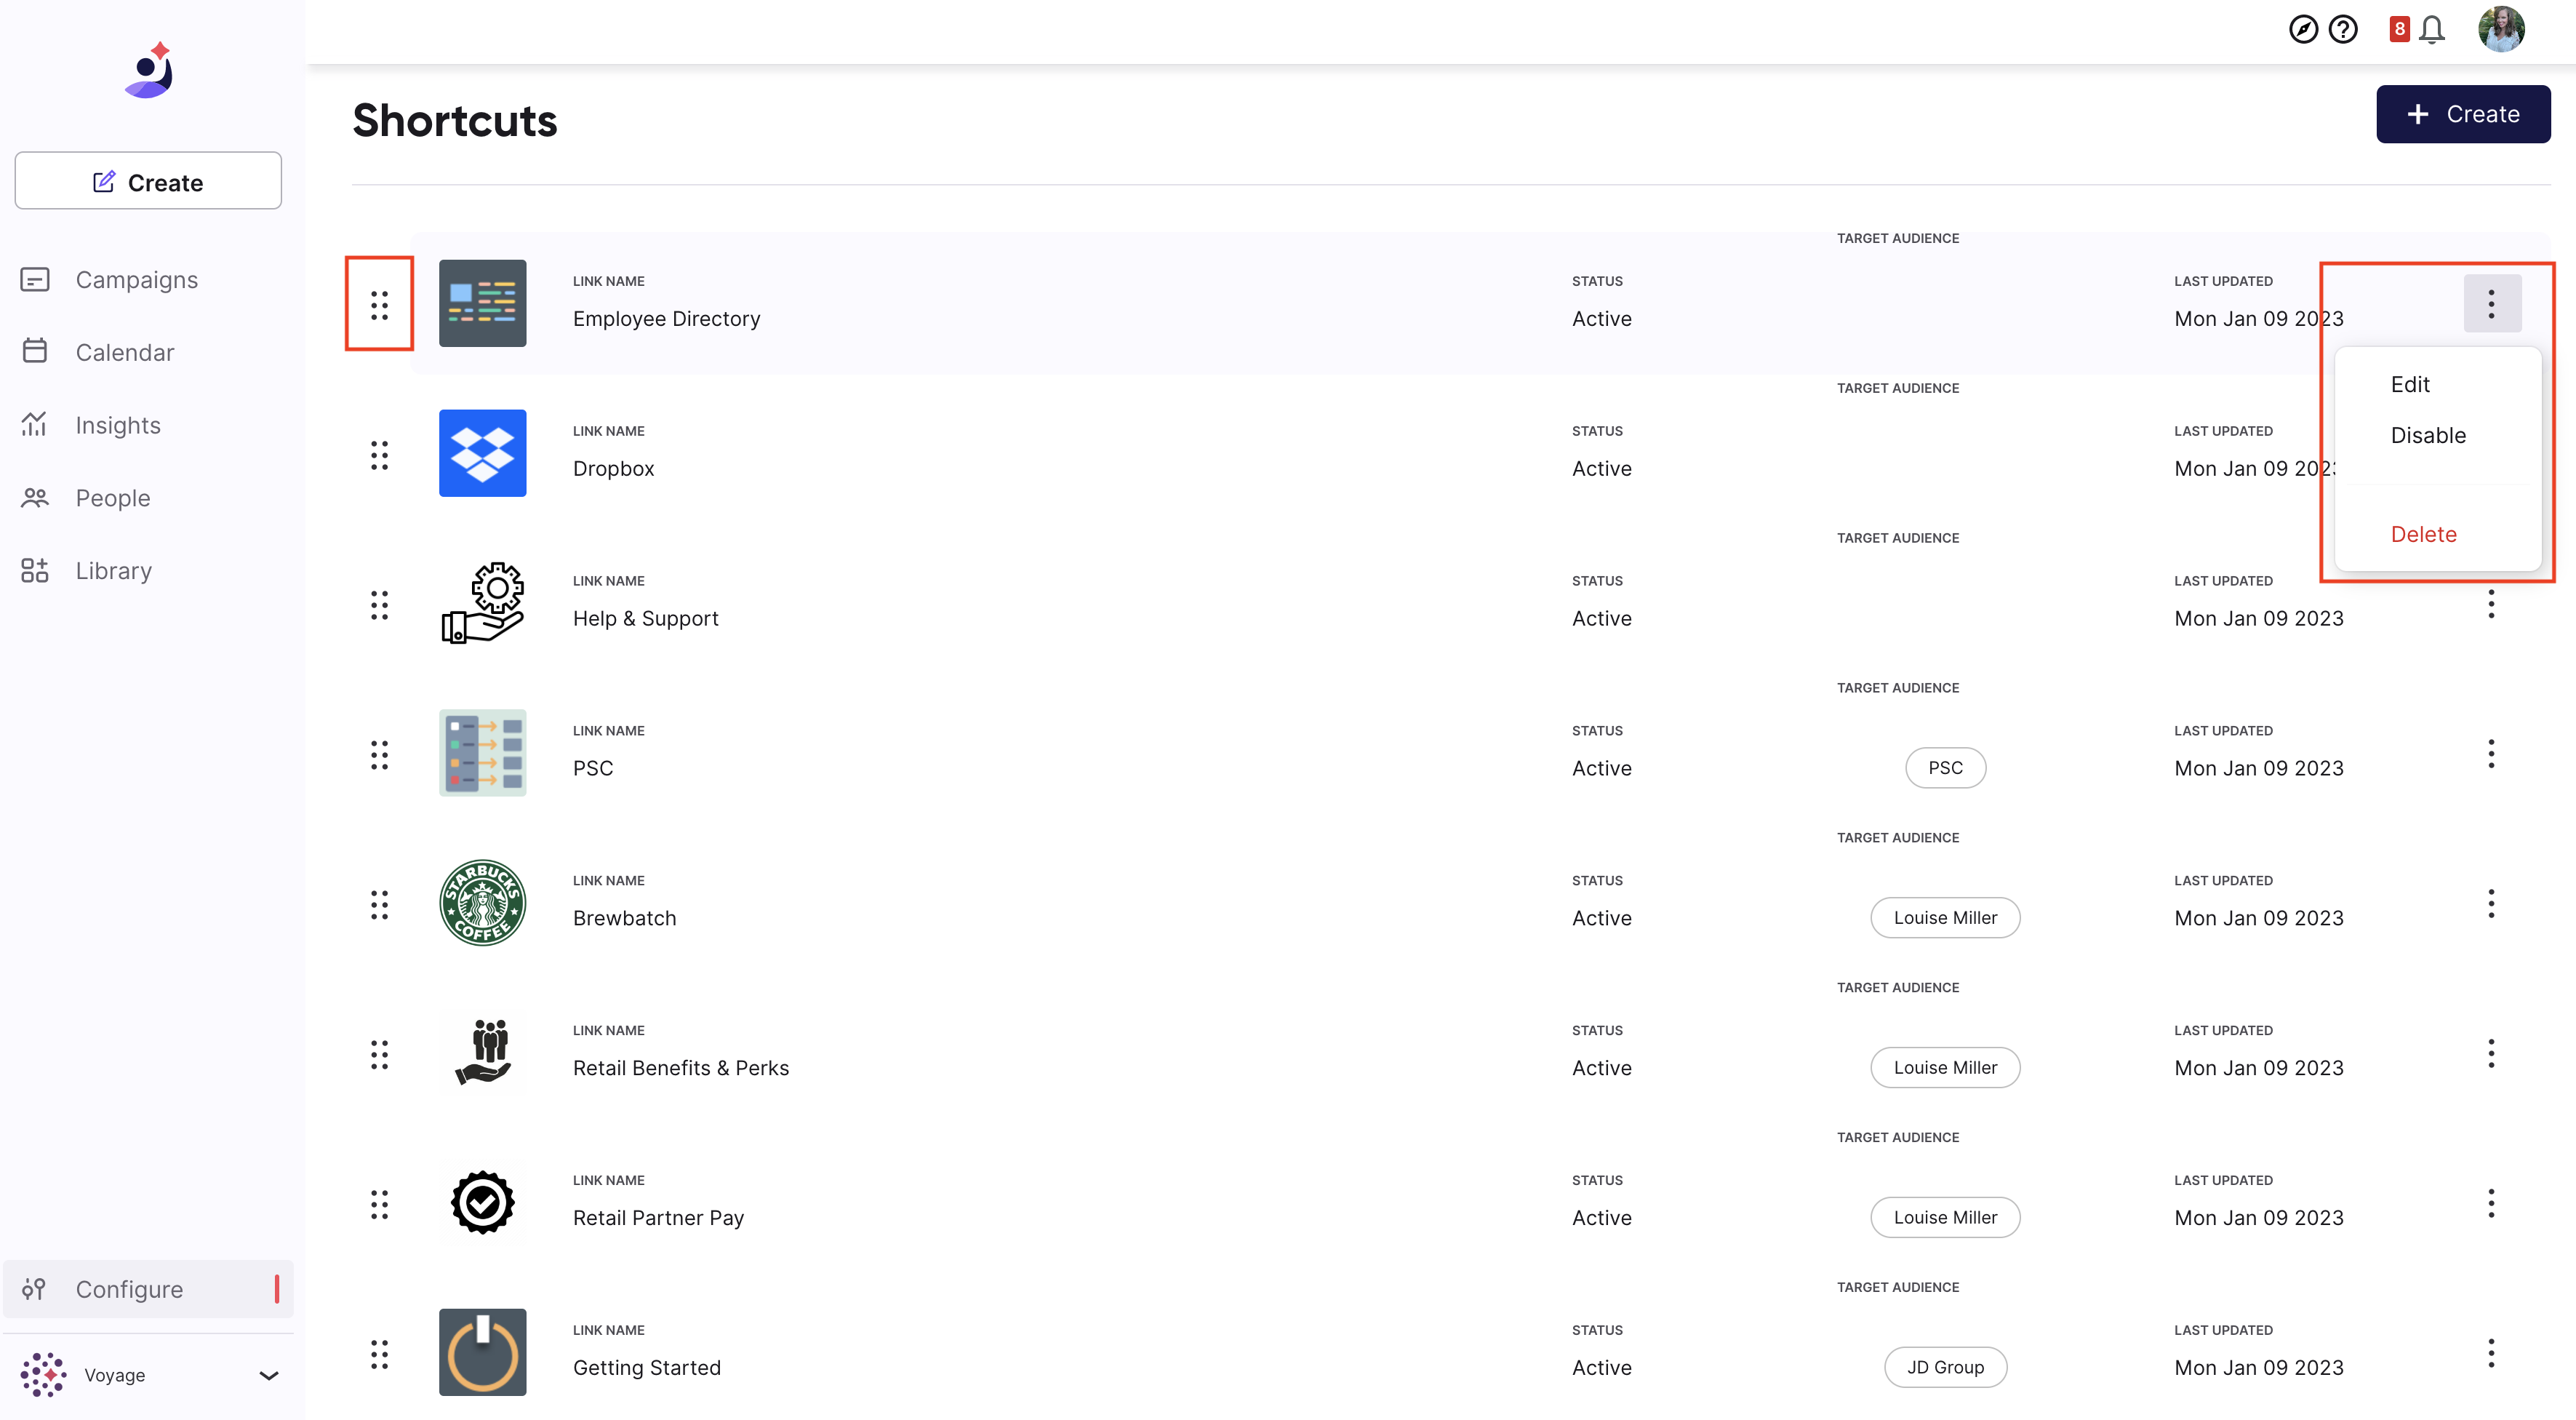Click Retail Partner Pay's Louise Miller tag

1945,1218
